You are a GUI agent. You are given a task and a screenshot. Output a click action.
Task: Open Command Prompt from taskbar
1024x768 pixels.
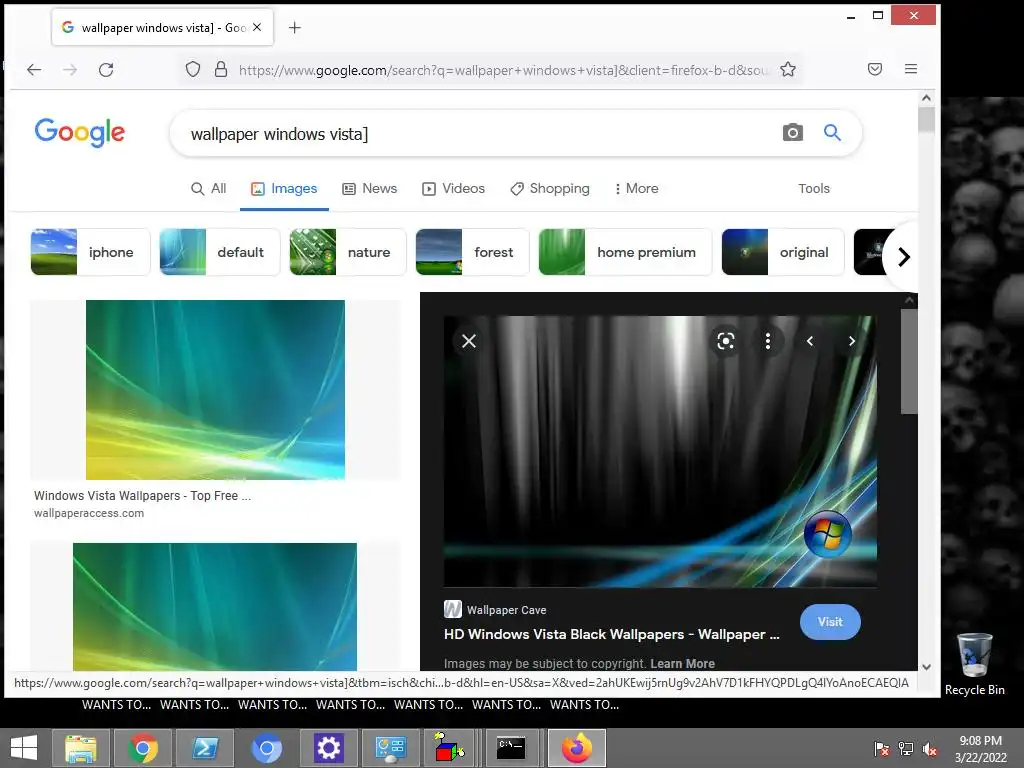coord(511,748)
